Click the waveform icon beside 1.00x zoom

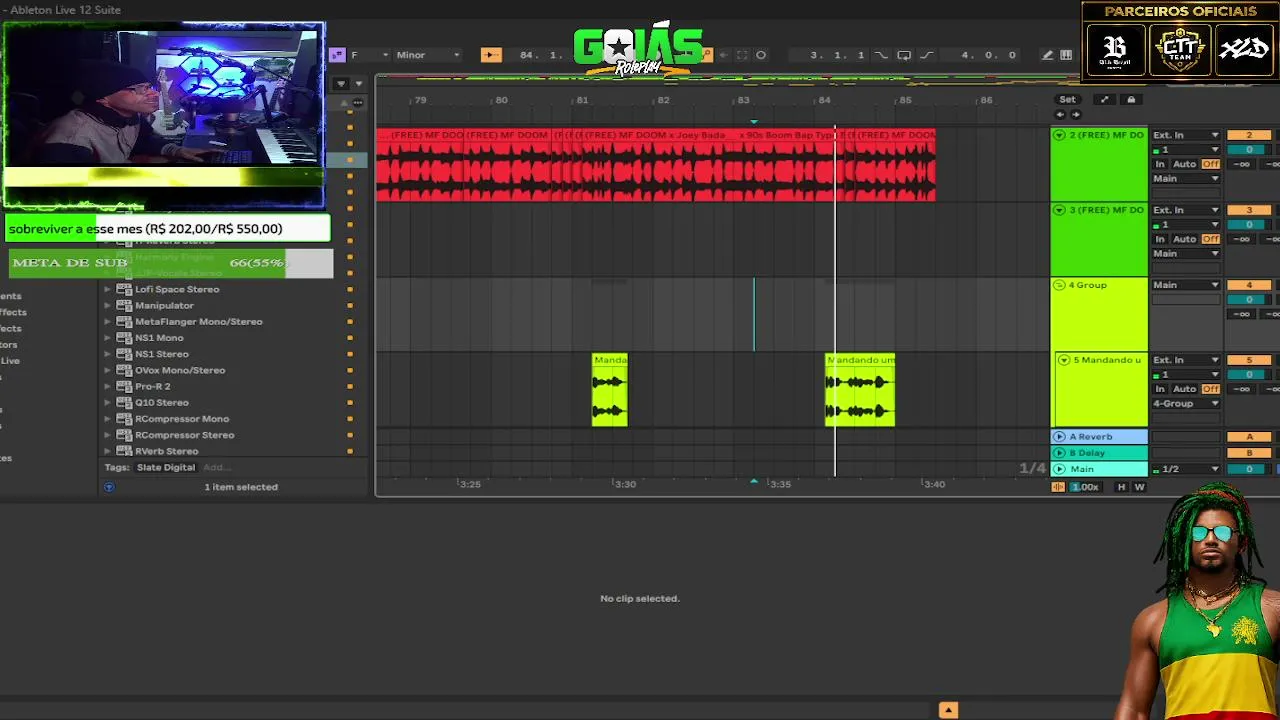pos(1058,487)
